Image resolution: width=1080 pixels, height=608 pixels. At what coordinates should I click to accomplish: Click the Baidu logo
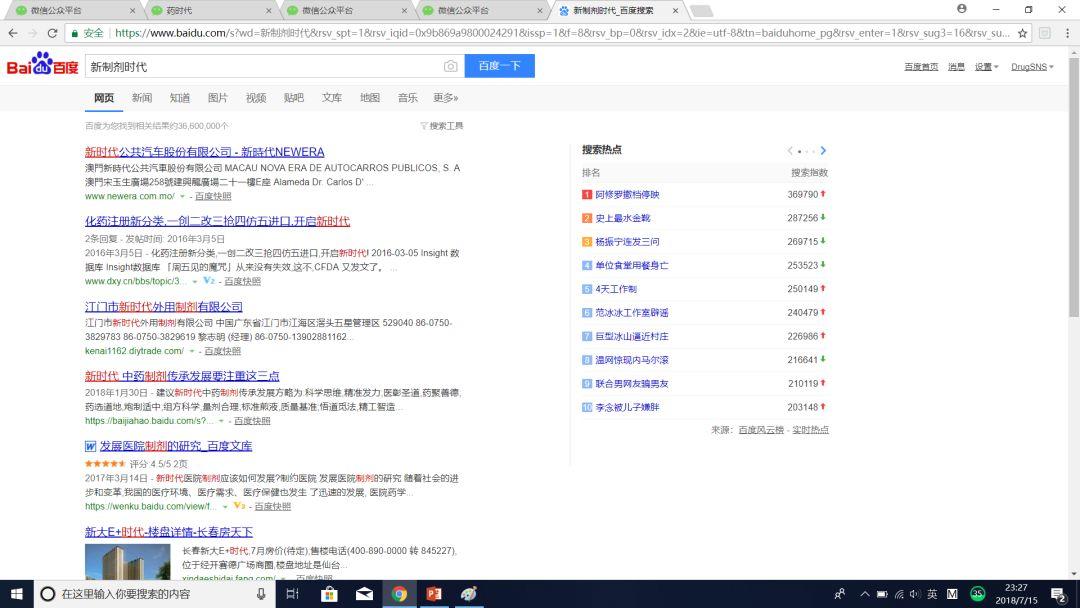click(x=42, y=66)
